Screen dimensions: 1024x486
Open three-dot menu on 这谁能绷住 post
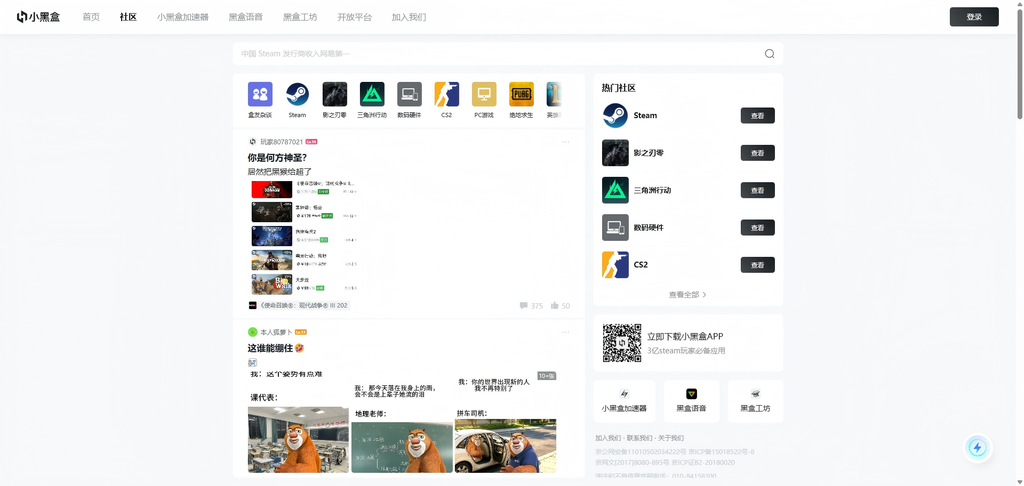coord(566,332)
